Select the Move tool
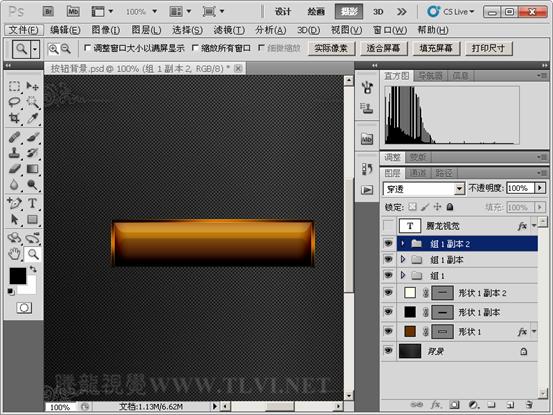 [x=32, y=86]
